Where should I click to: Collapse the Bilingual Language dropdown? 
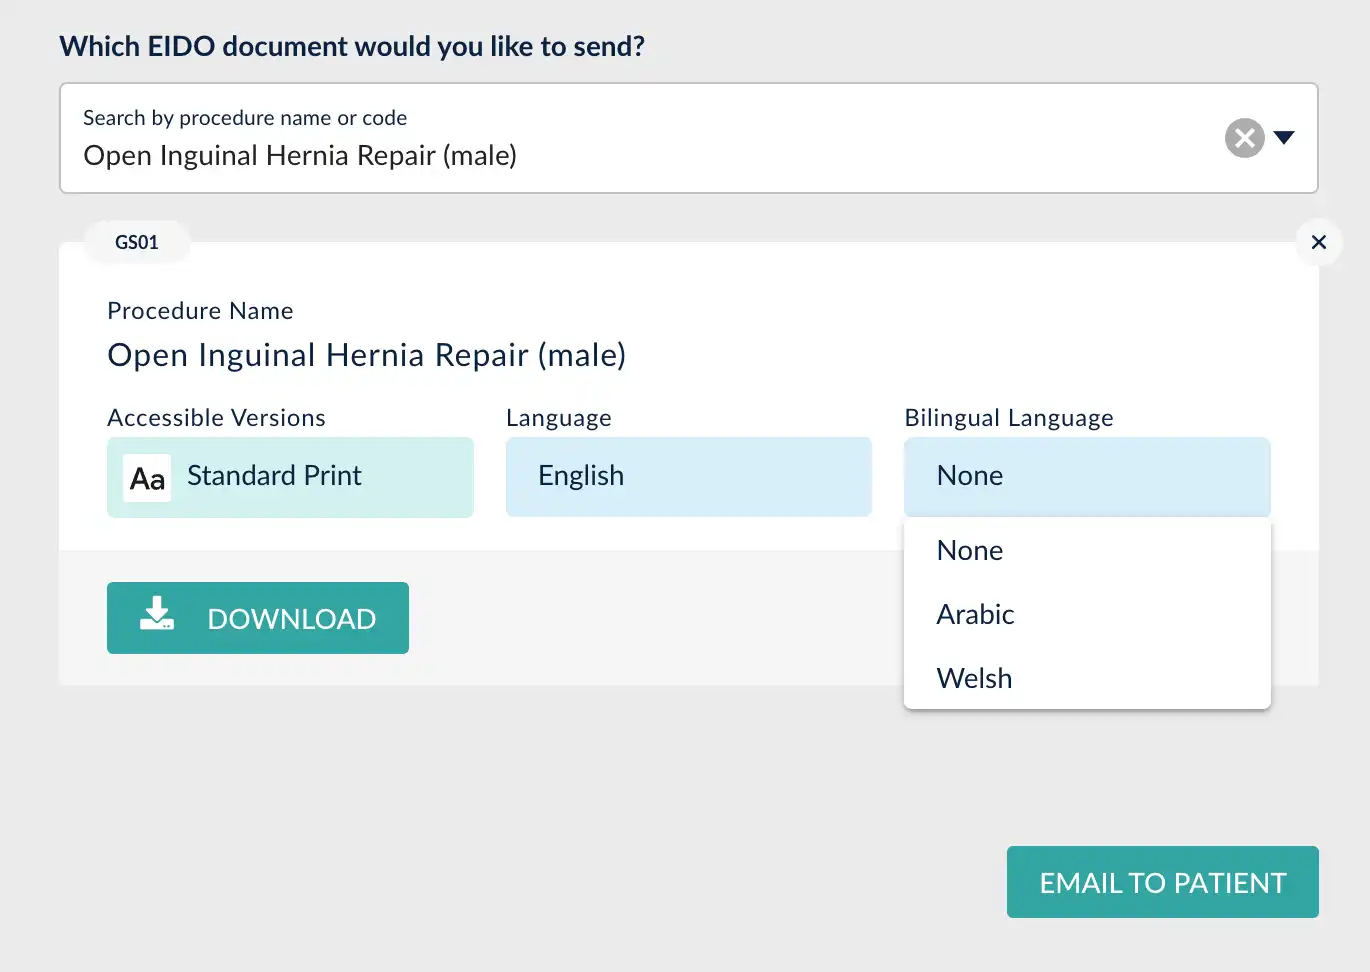tap(1087, 477)
